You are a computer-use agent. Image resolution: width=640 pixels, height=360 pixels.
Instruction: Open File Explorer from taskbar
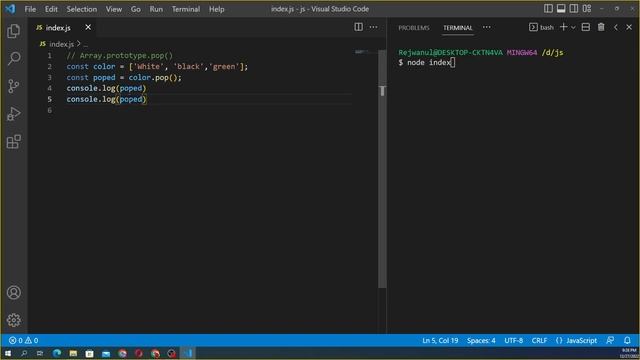pos(73,353)
